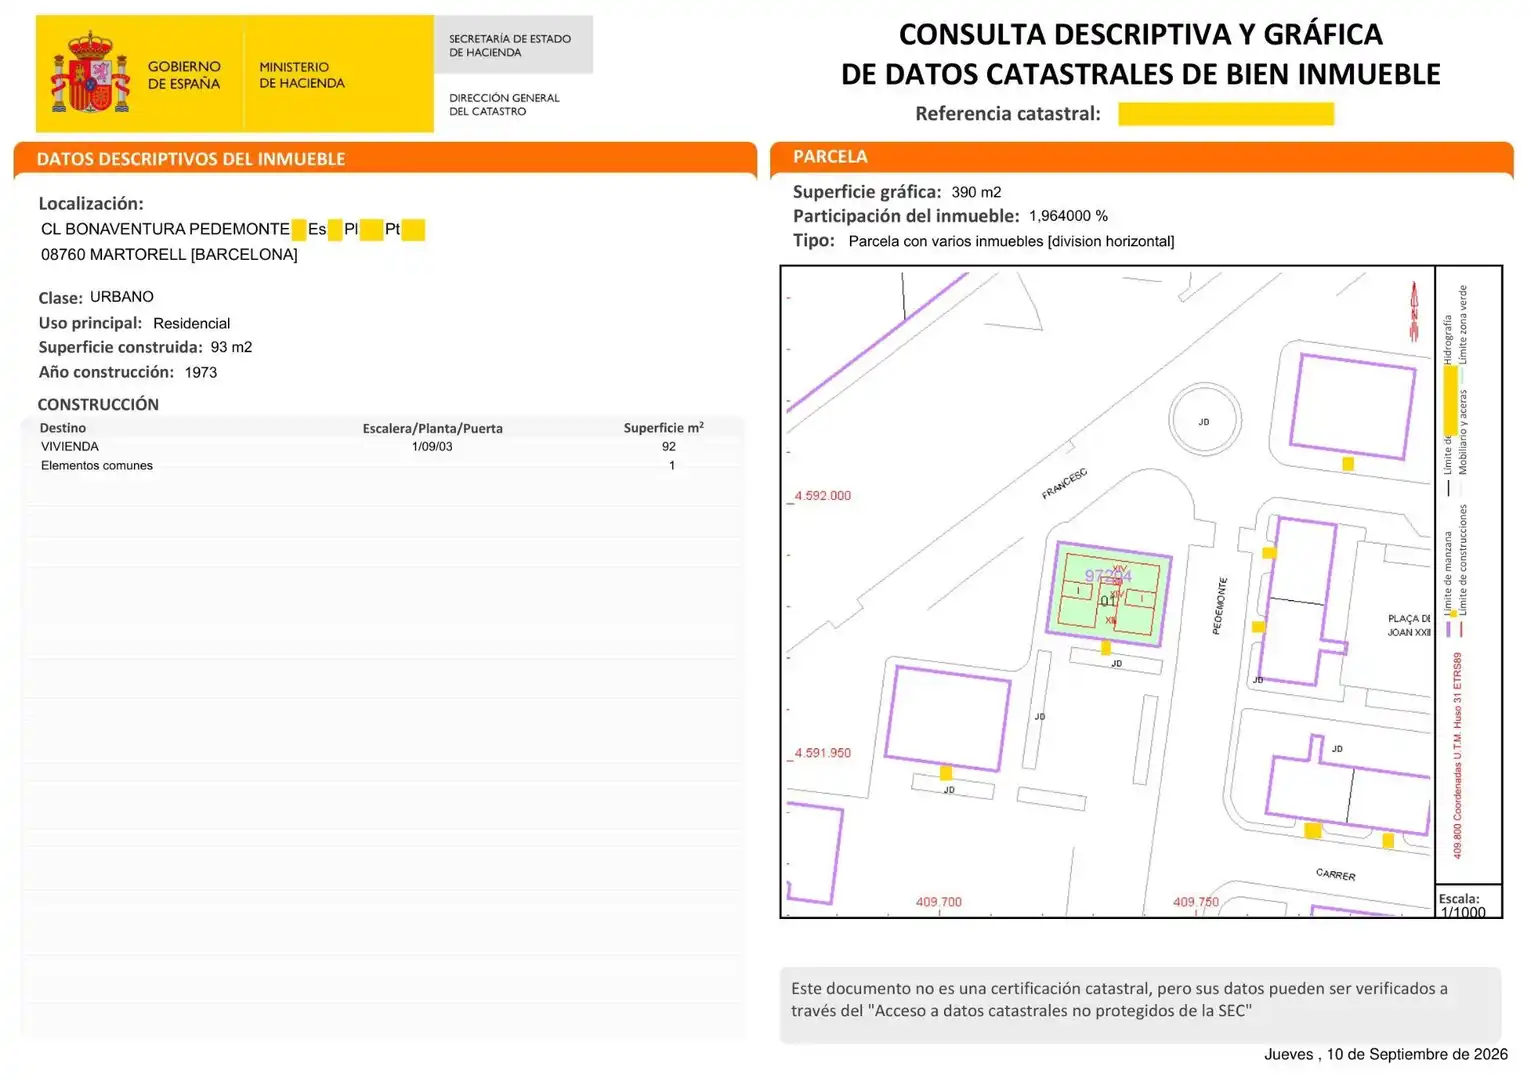
Task: Click the Límite zona verde legend entry
Action: tap(1462, 336)
